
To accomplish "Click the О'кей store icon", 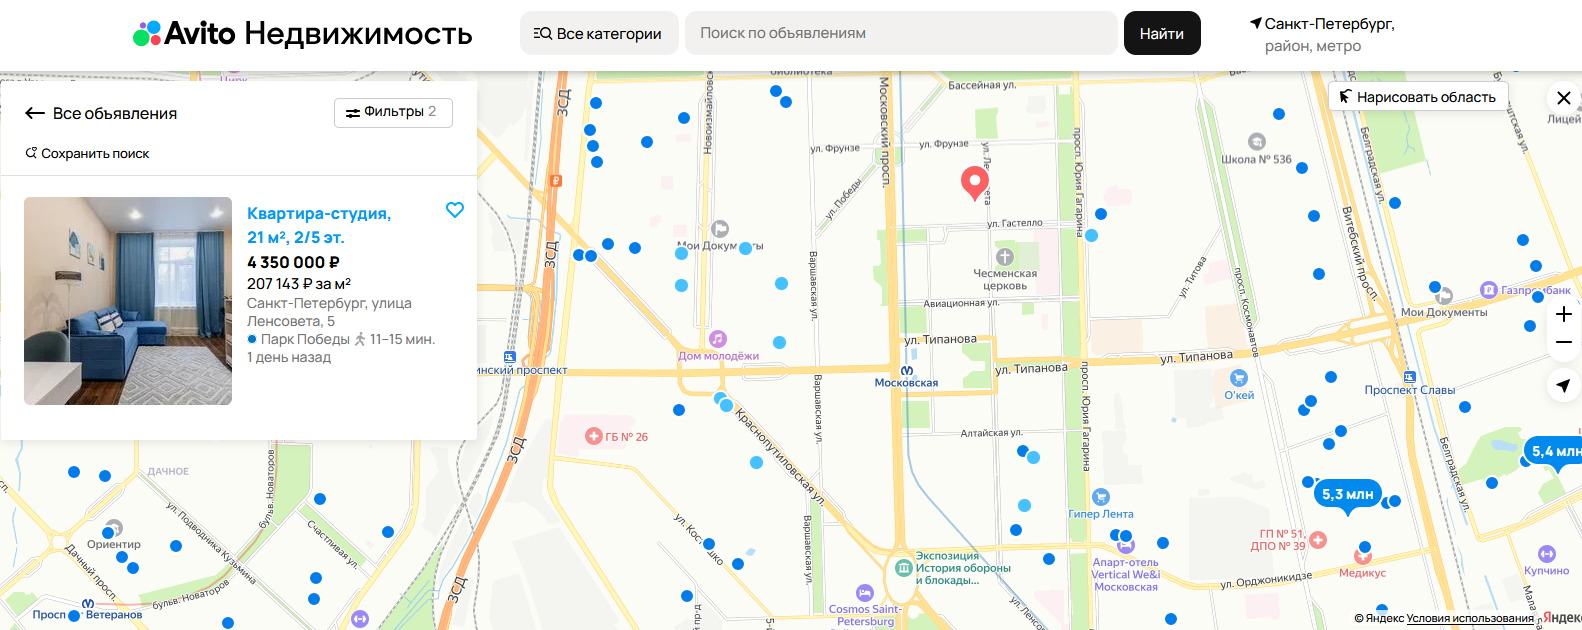I will coord(1239,377).
